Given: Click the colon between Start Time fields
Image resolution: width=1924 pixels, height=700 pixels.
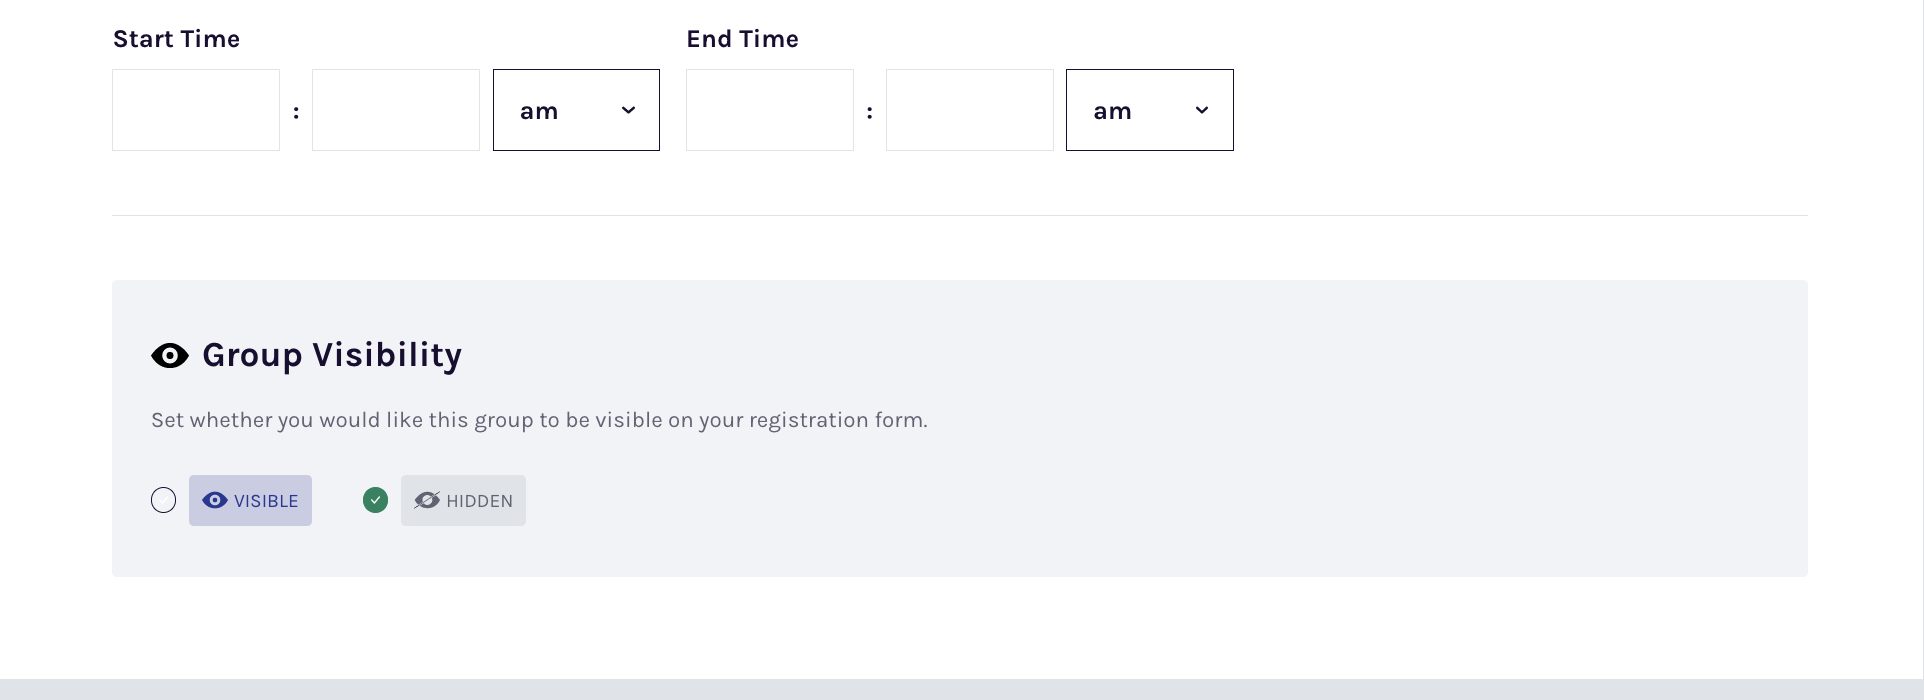Looking at the screenshot, I should [296, 112].
